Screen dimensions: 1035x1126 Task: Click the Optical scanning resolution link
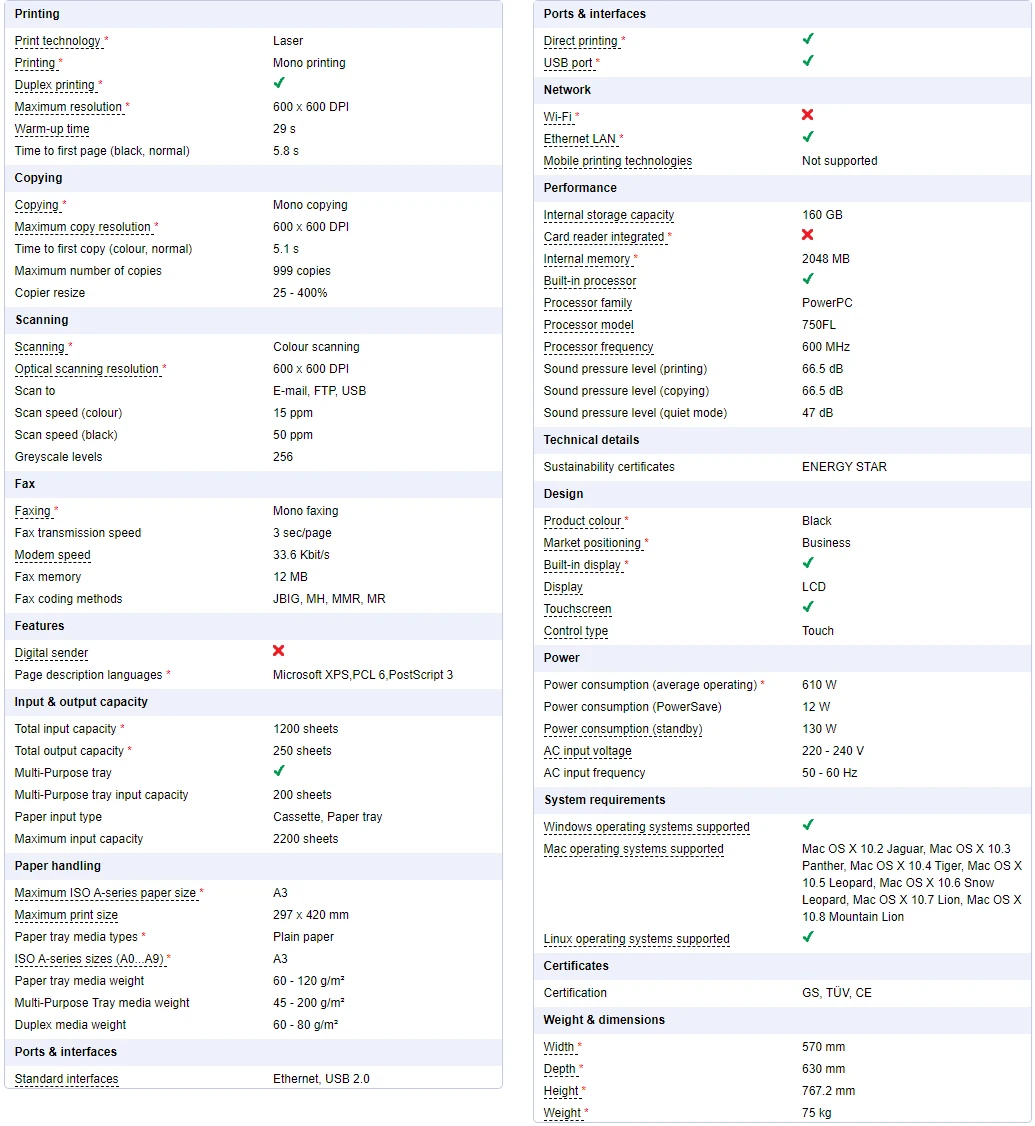87,369
